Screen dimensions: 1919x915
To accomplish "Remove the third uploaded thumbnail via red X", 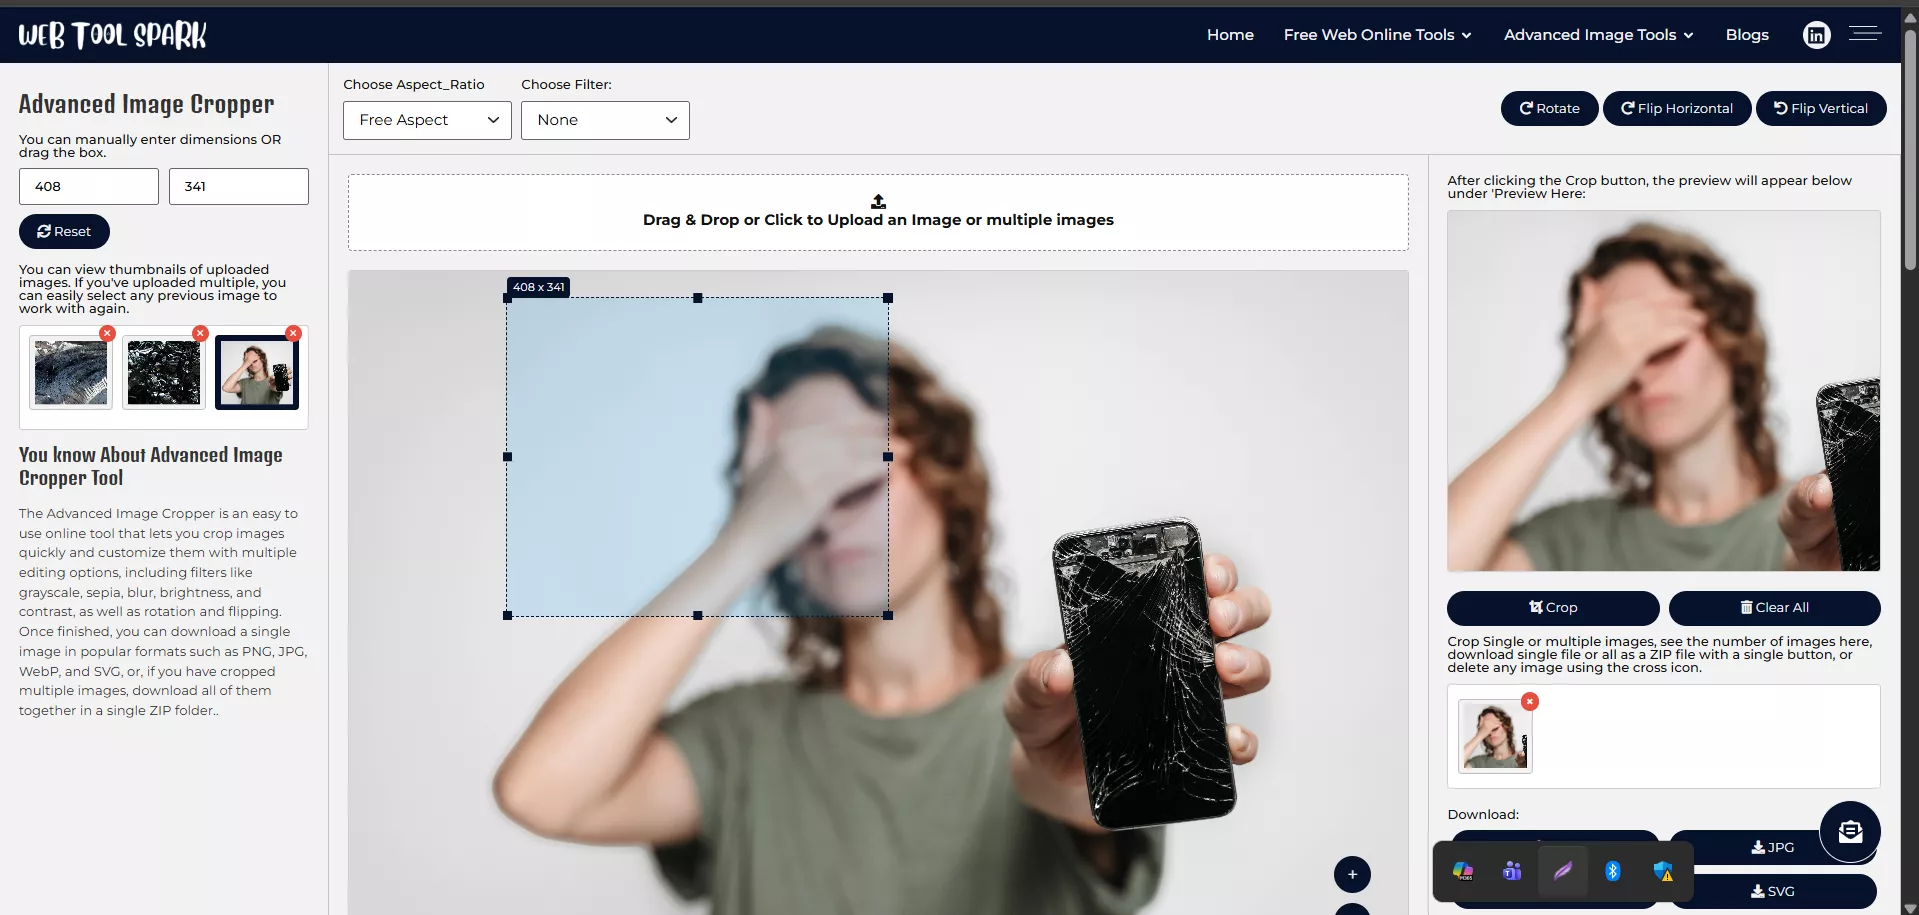I will click(x=293, y=333).
